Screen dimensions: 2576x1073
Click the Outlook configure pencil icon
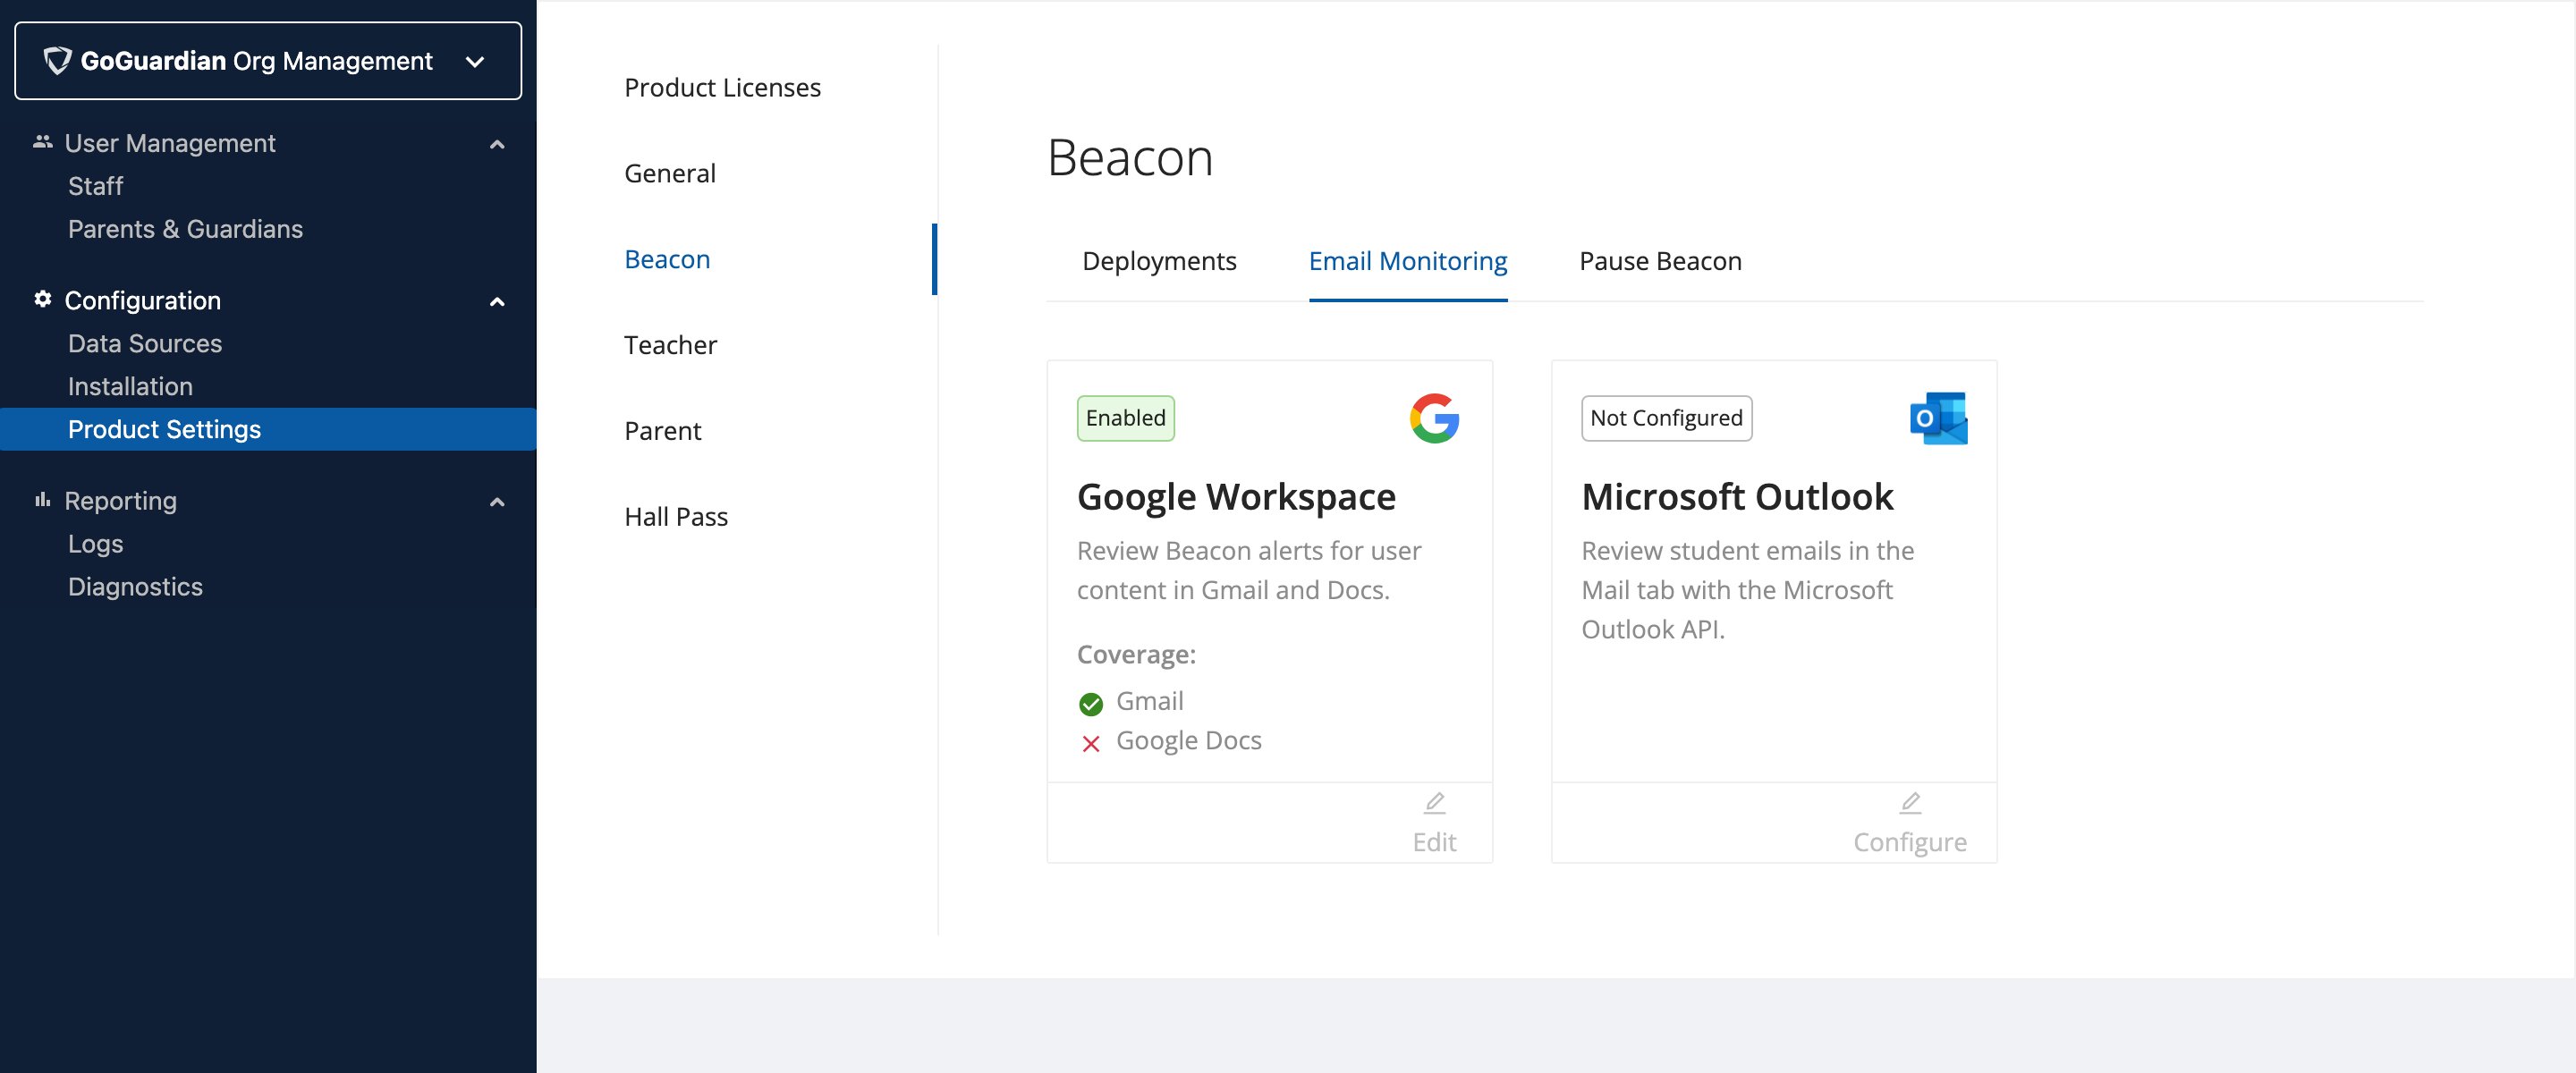tap(1910, 803)
